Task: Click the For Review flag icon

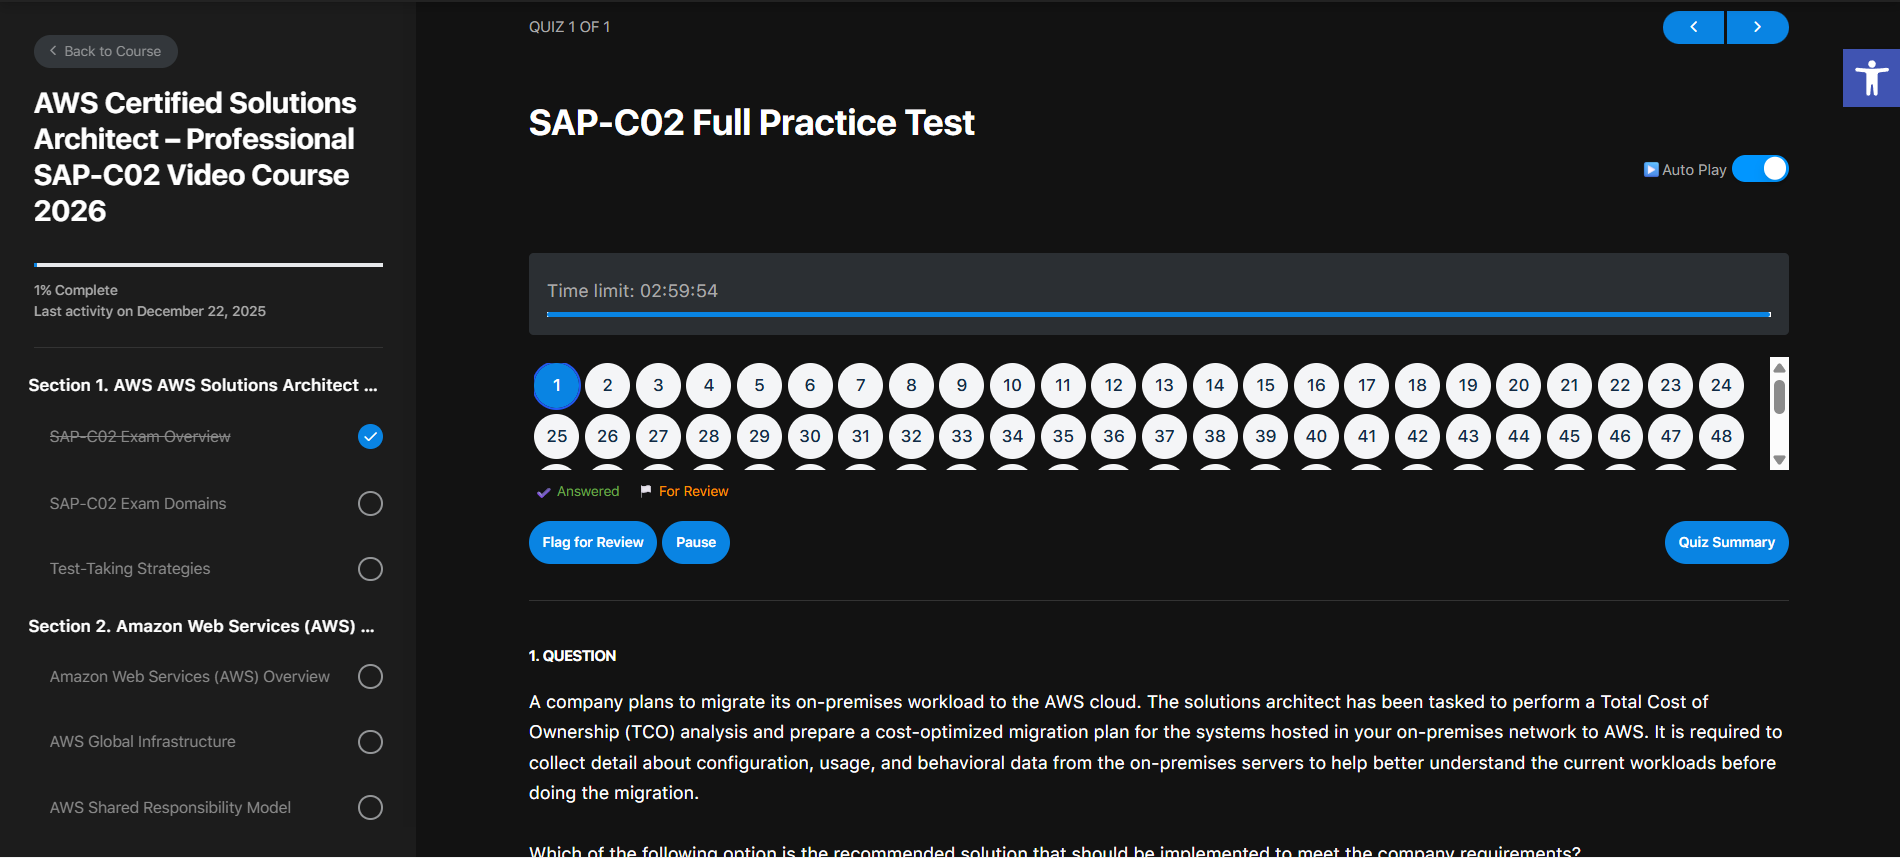Action: tap(646, 491)
